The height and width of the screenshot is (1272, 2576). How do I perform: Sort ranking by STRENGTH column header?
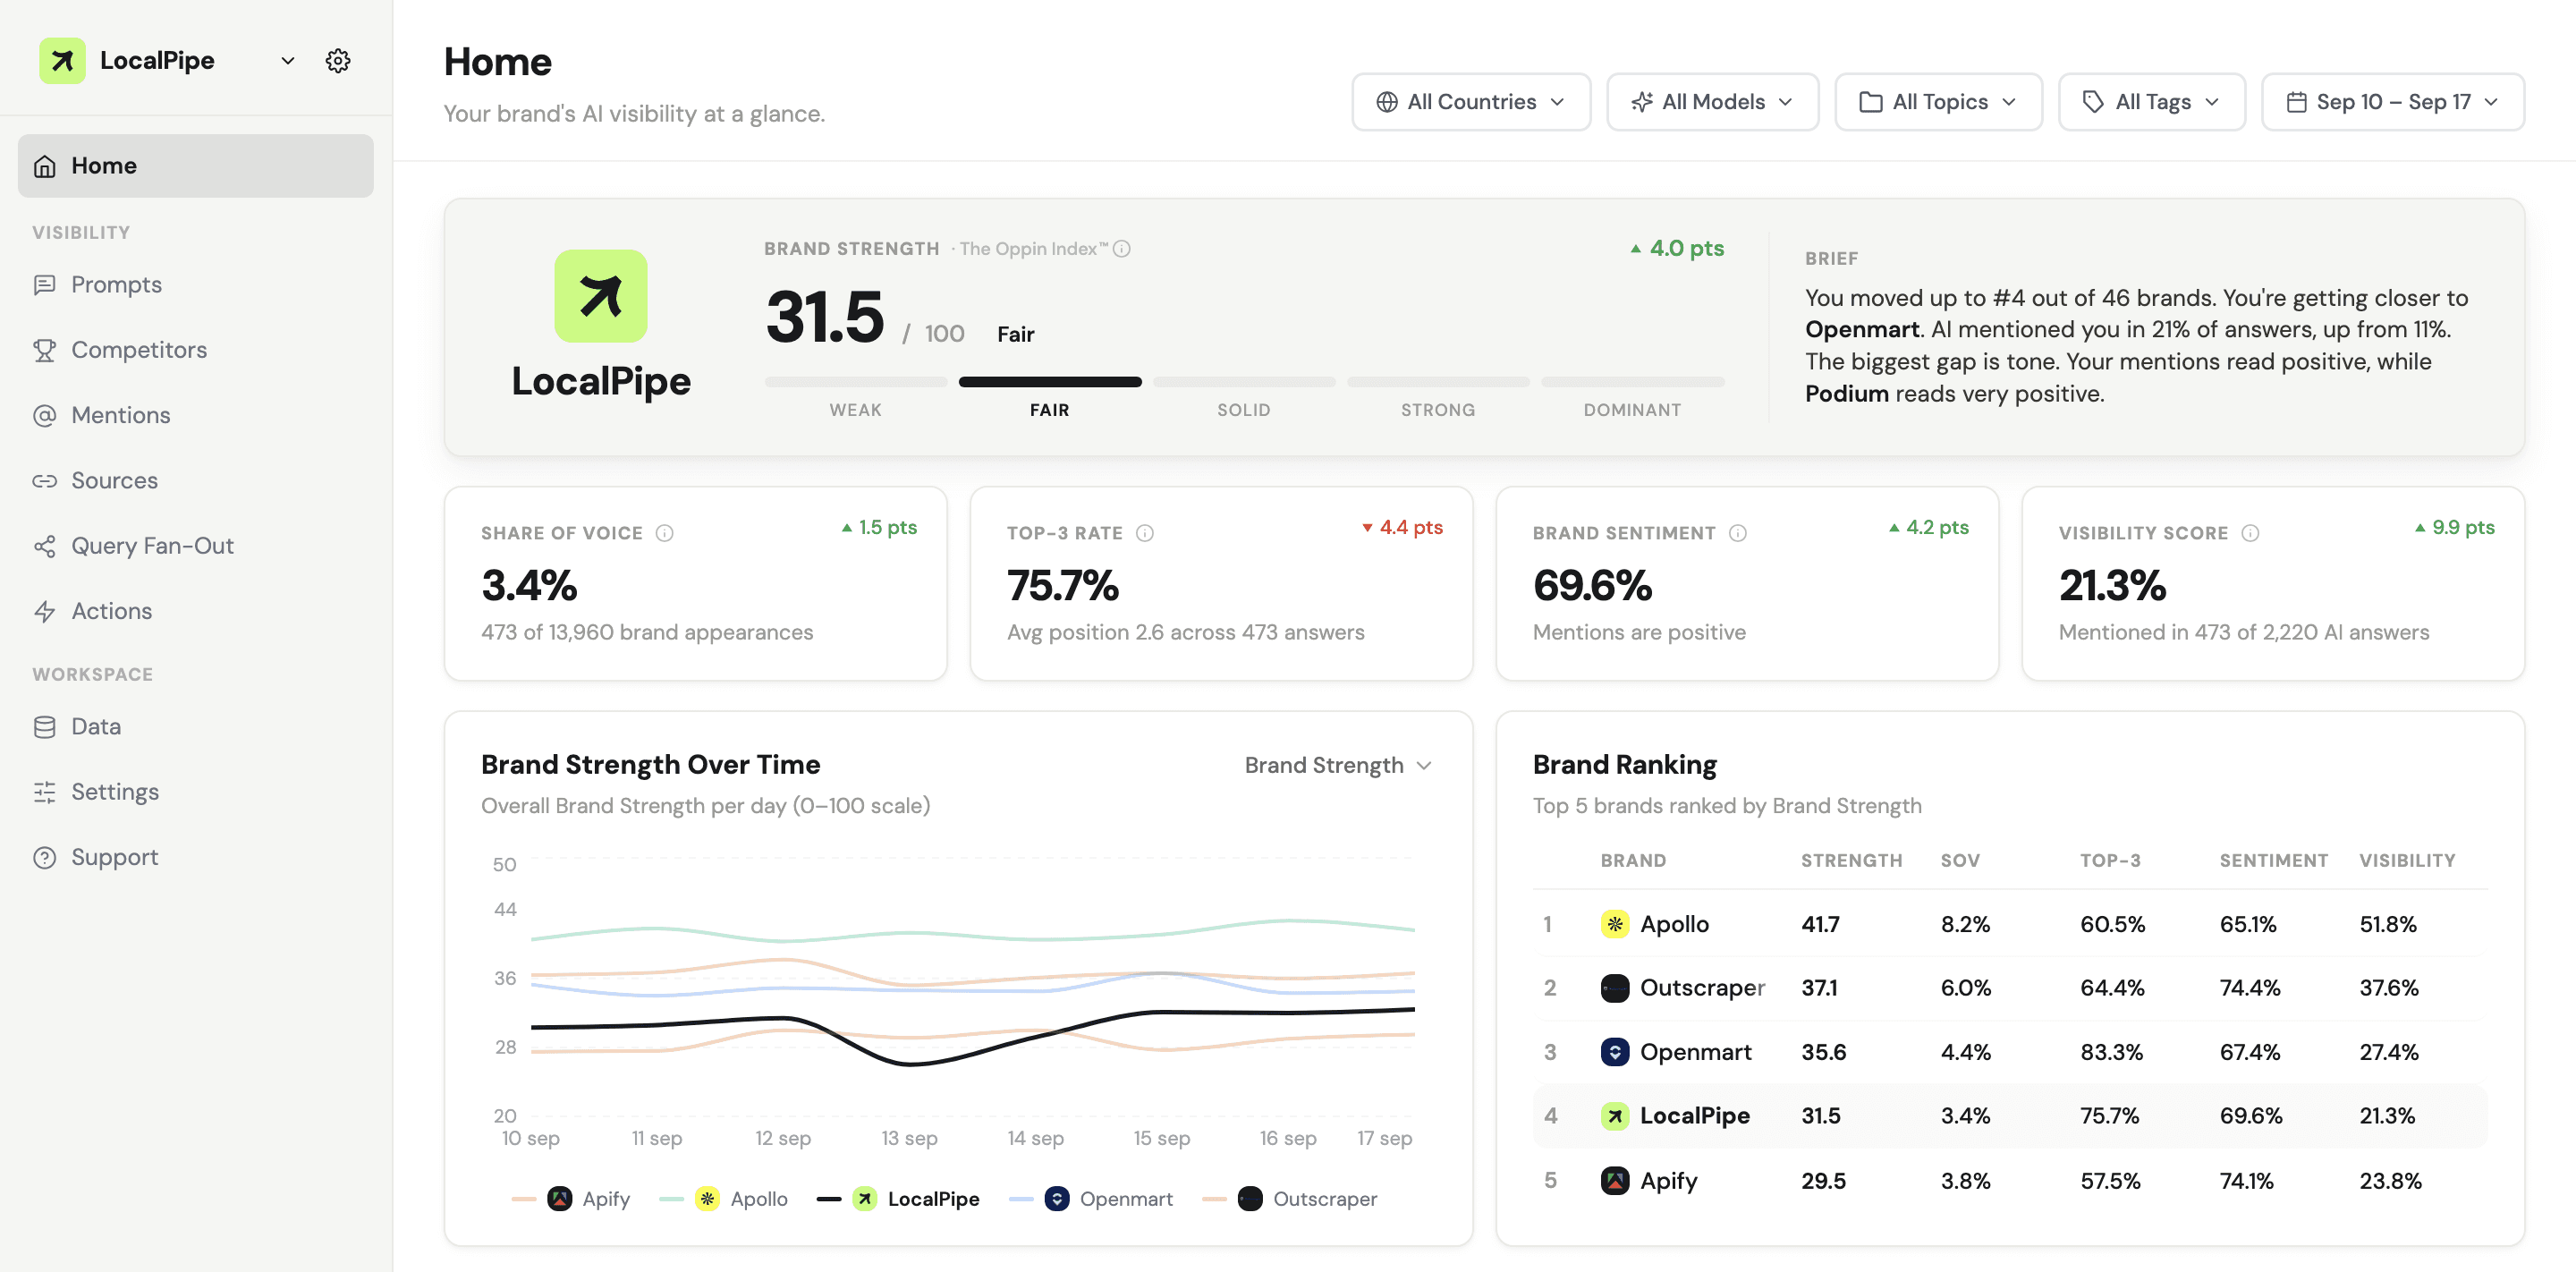coord(1851,861)
